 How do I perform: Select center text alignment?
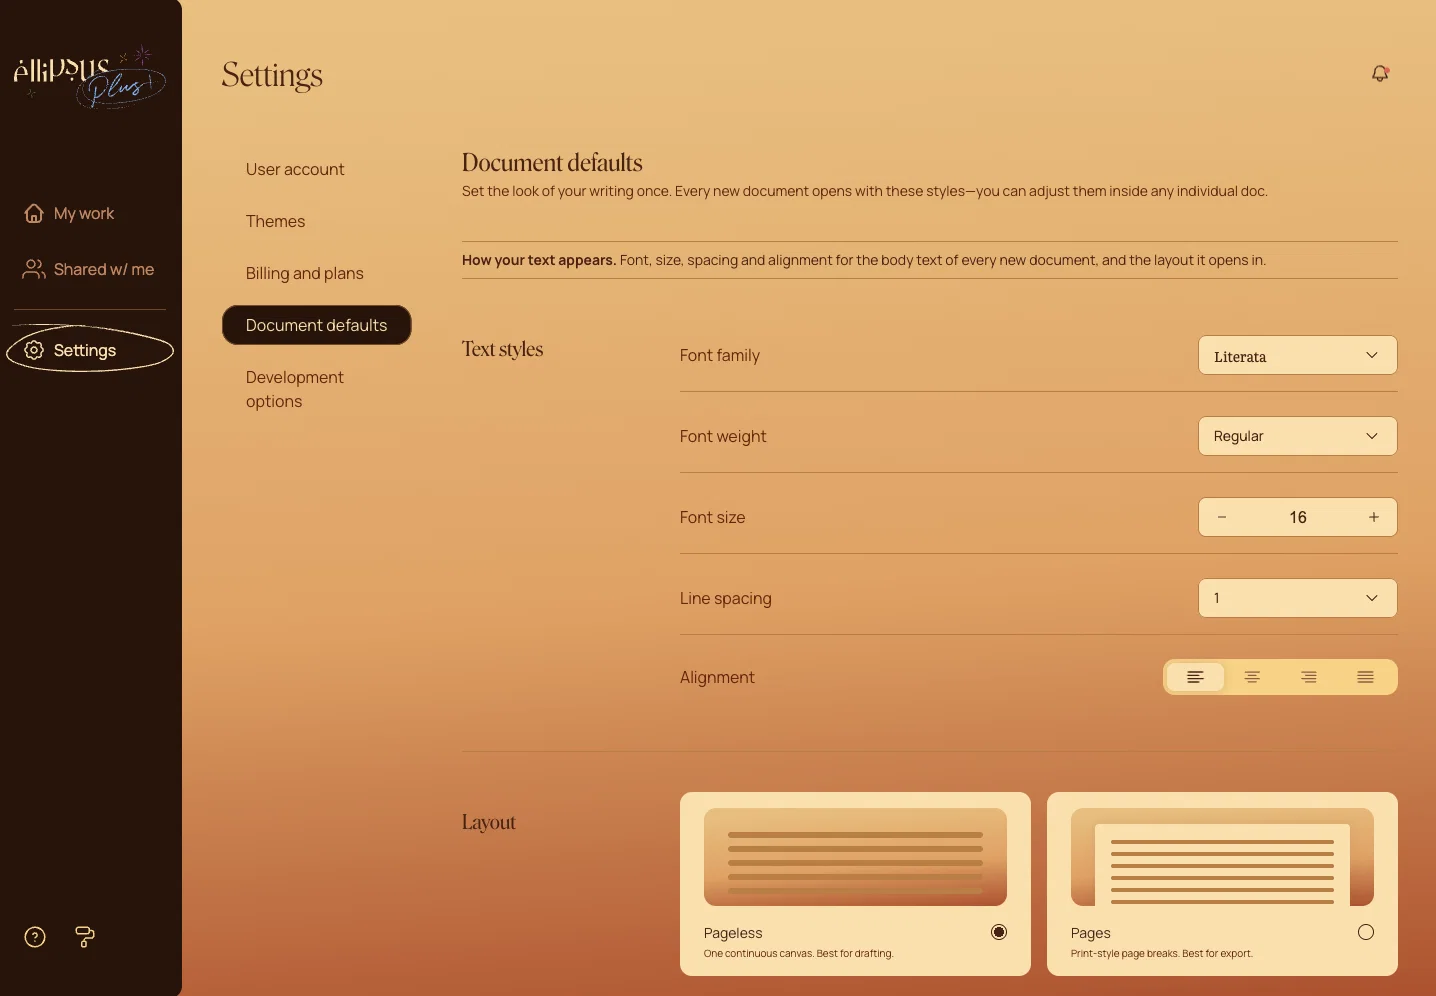point(1252,677)
